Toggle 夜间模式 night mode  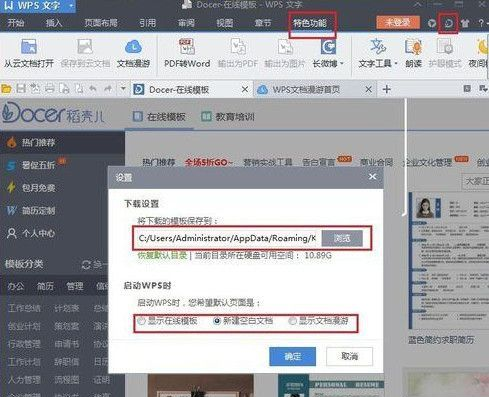(479, 53)
